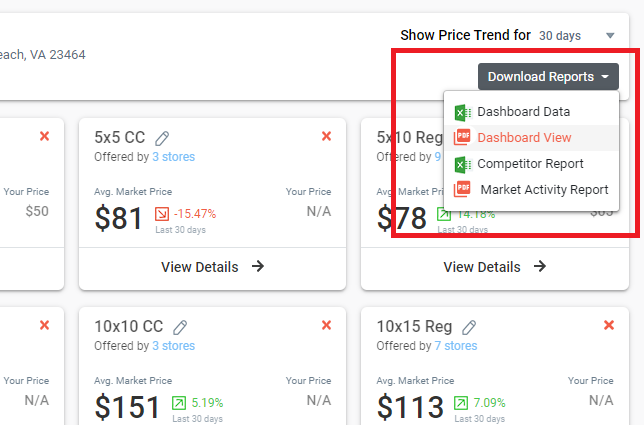The width and height of the screenshot is (644, 426).
Task: Click the 10x10 CC card title
Action: click(129, 327)
